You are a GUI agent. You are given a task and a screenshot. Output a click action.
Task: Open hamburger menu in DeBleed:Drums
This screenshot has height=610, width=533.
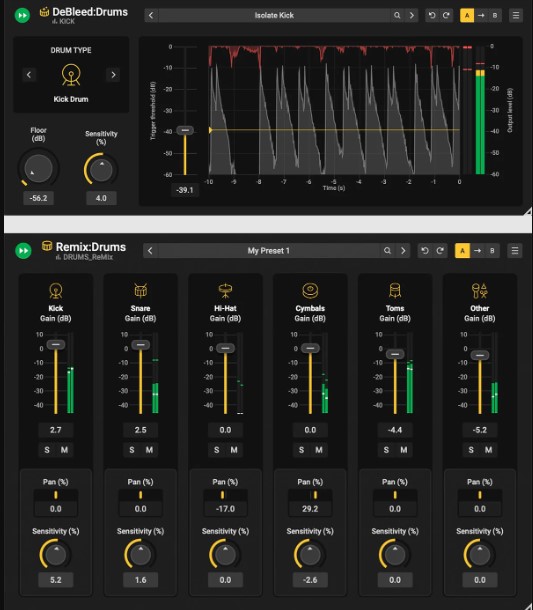[x=516, y=16]
